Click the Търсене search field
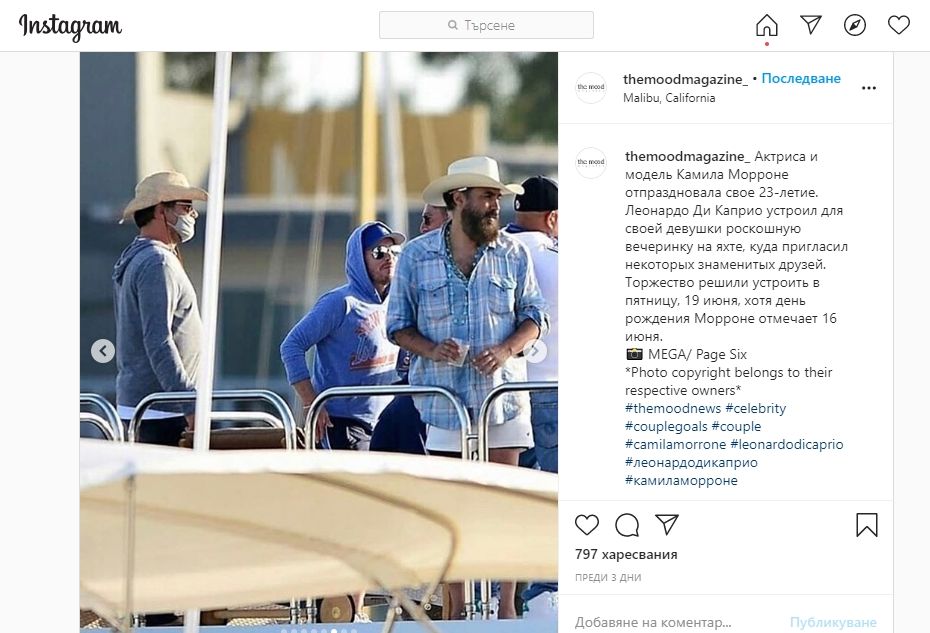This screenshot has width=930, height=633. (x=486, y=25)
